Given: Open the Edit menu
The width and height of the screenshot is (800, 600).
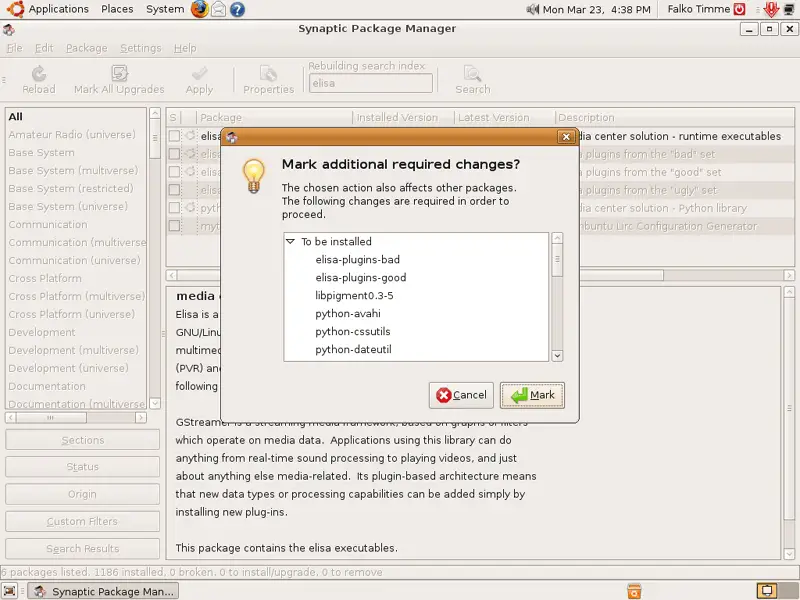Looking at the screenshot, I should pos(44,48).
